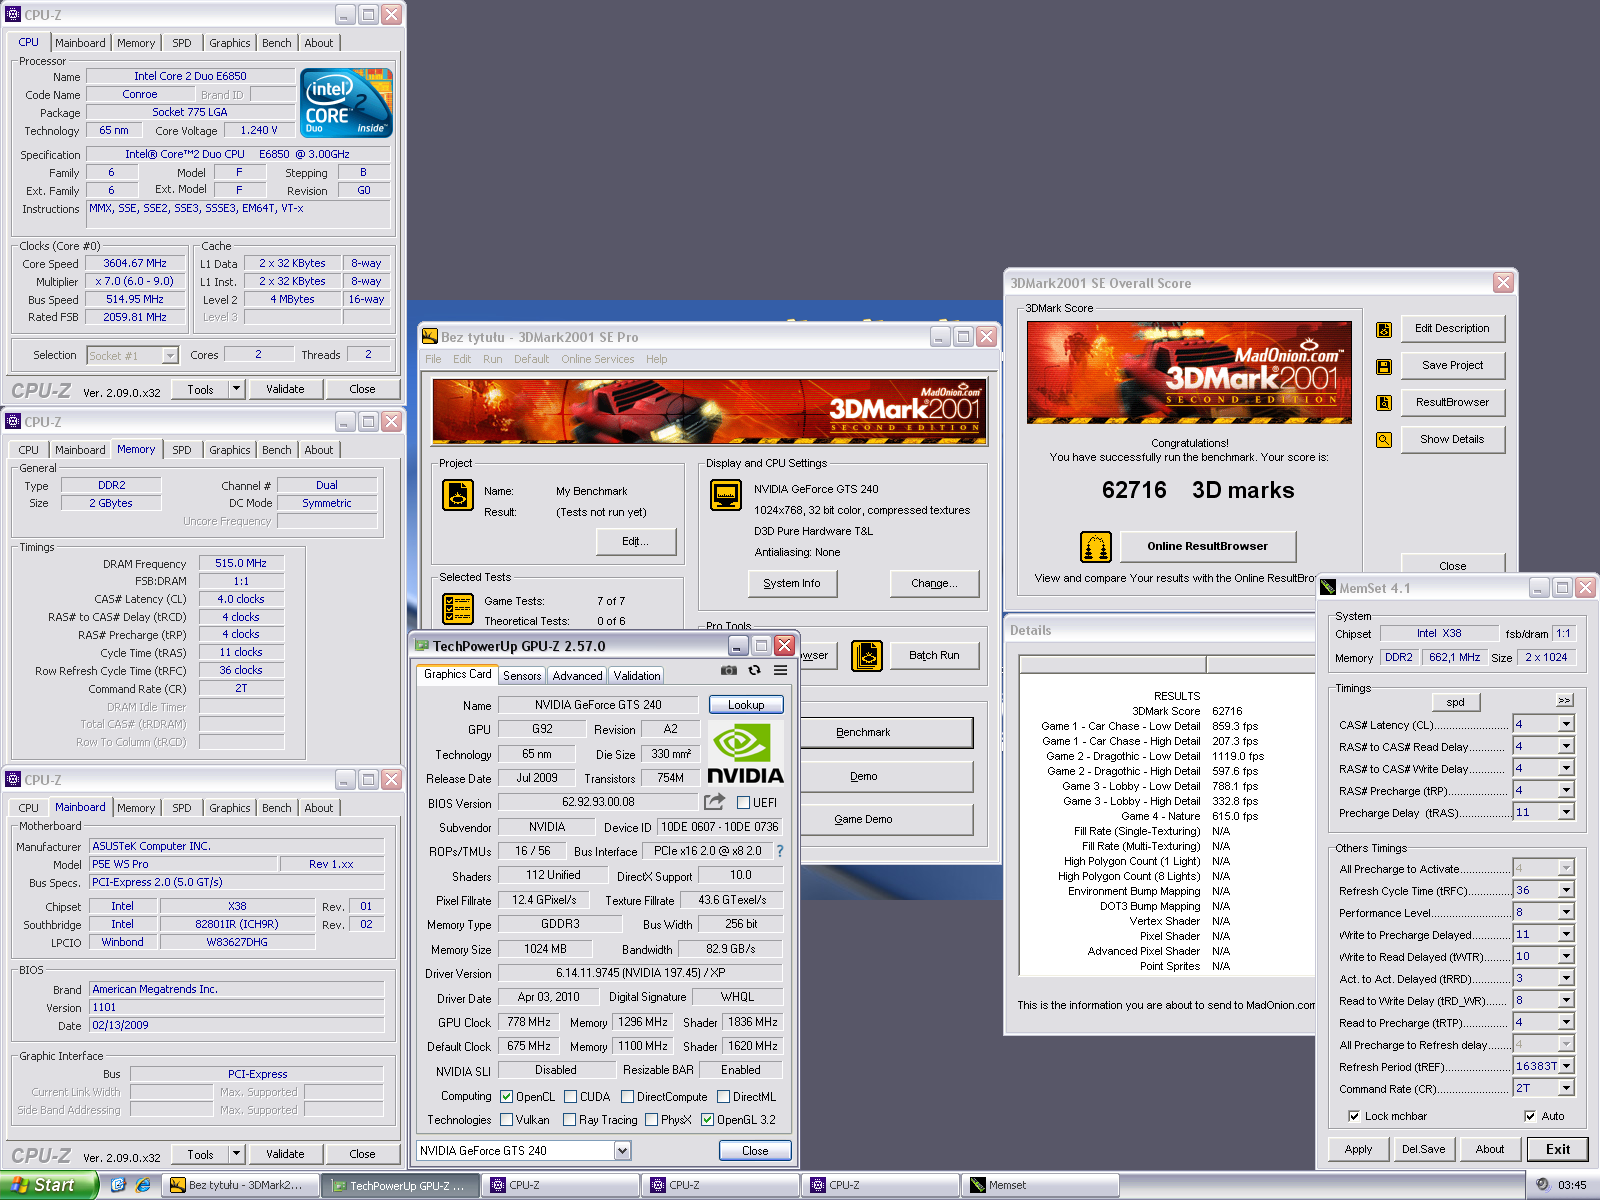1600x1200 pixels.
Task: Click the Benchmark button in 3DMark
Action: (886, 733)
